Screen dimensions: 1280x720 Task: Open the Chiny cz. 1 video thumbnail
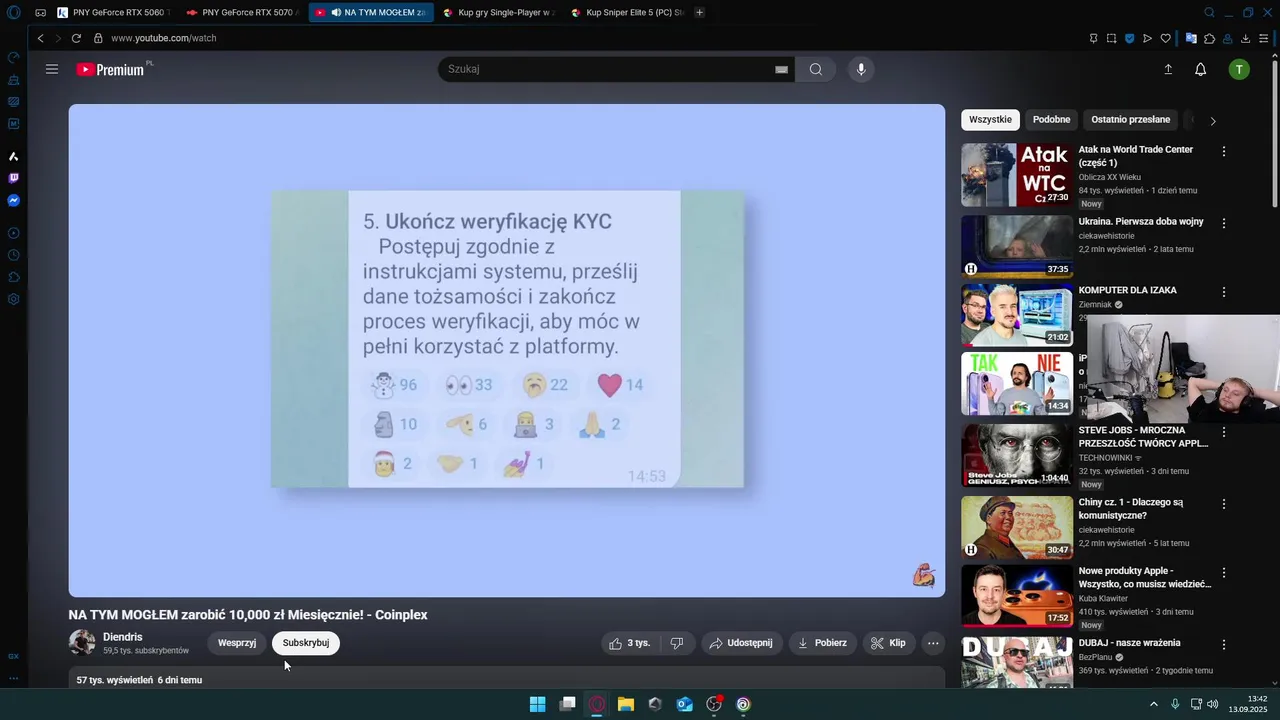(1017, 527)
